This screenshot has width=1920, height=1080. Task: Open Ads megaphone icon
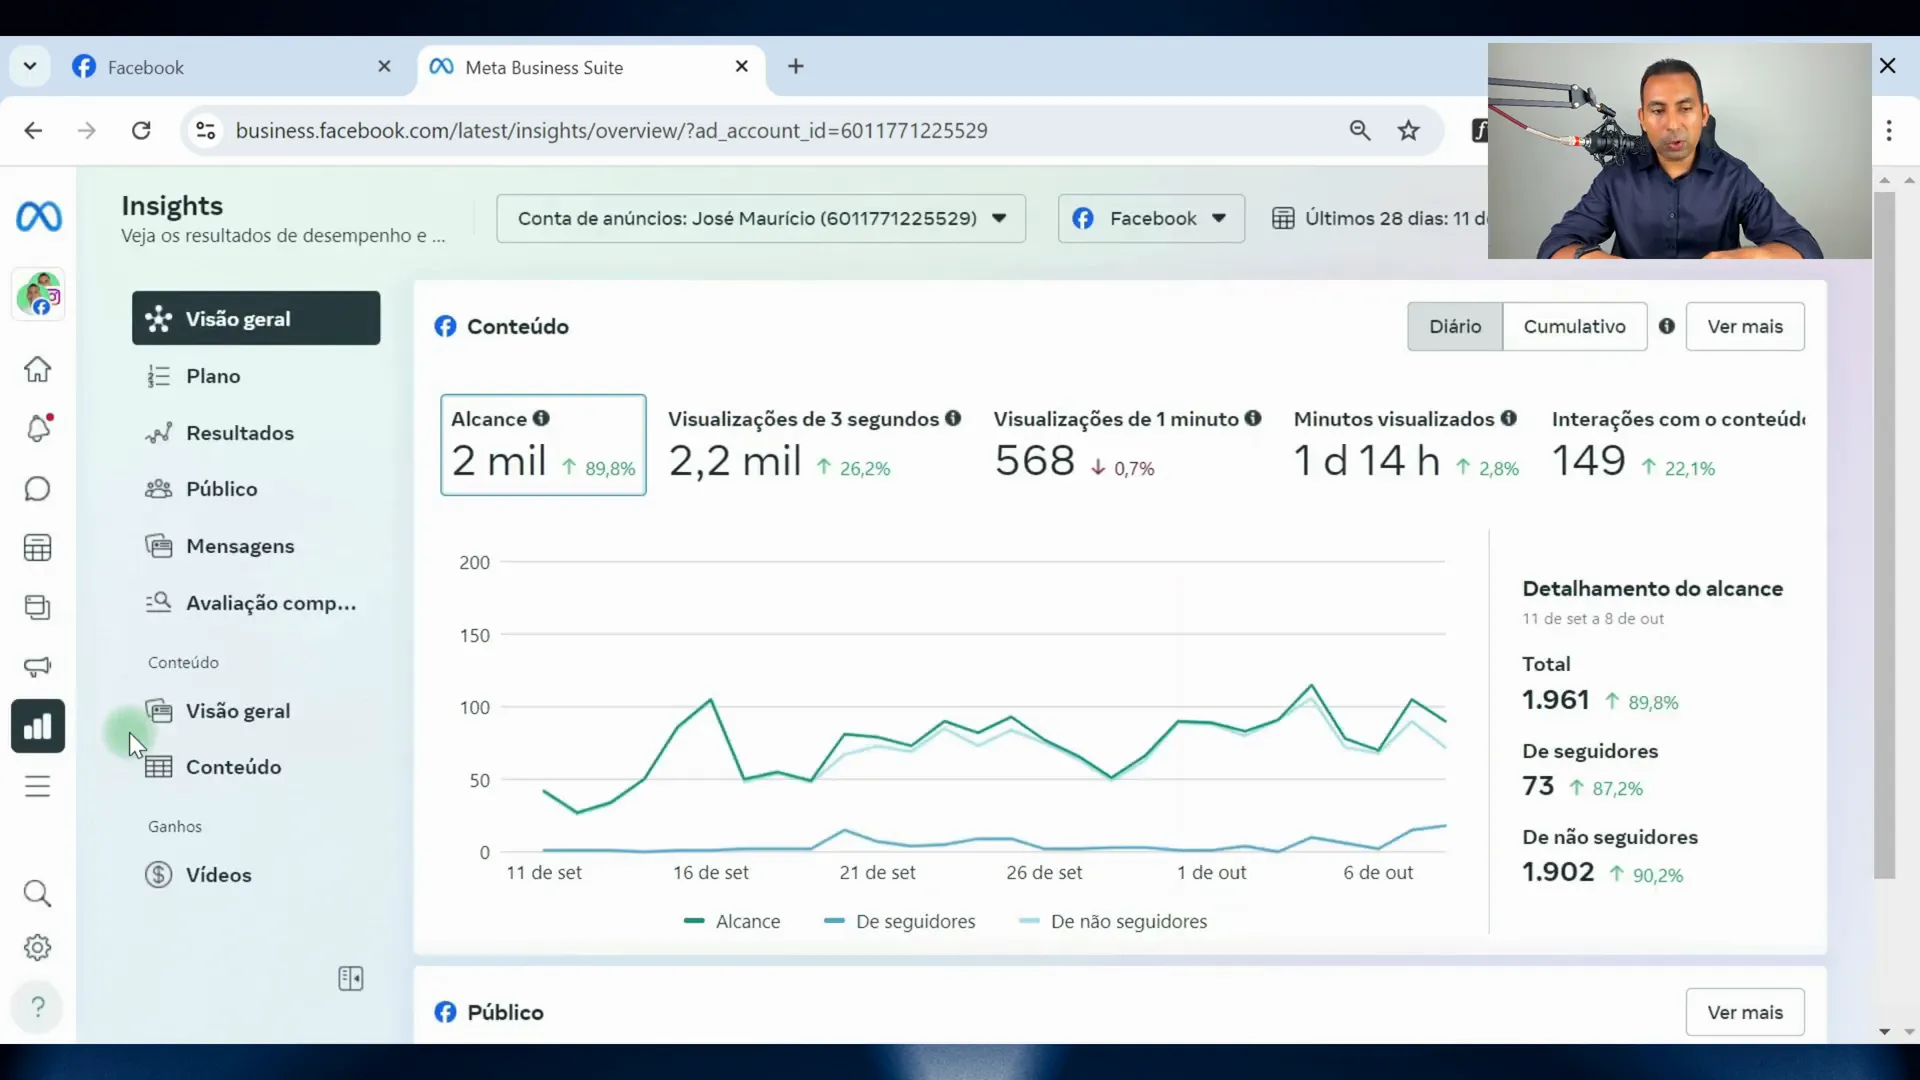[38, 666]
